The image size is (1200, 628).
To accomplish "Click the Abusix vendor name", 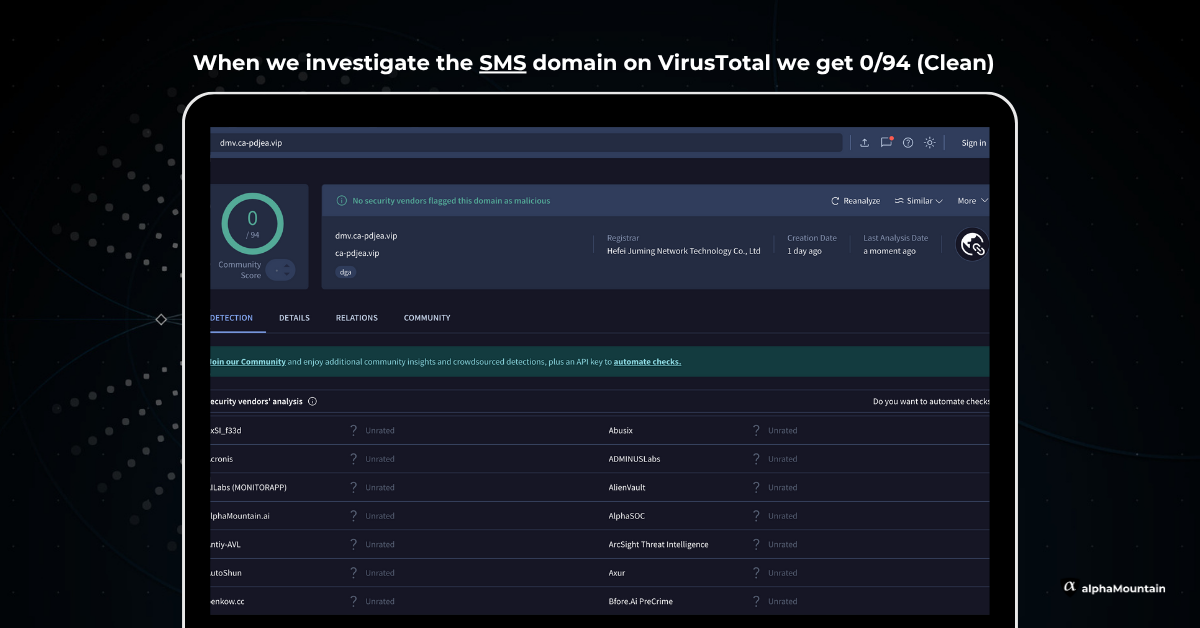I will [x=621, y=431].
